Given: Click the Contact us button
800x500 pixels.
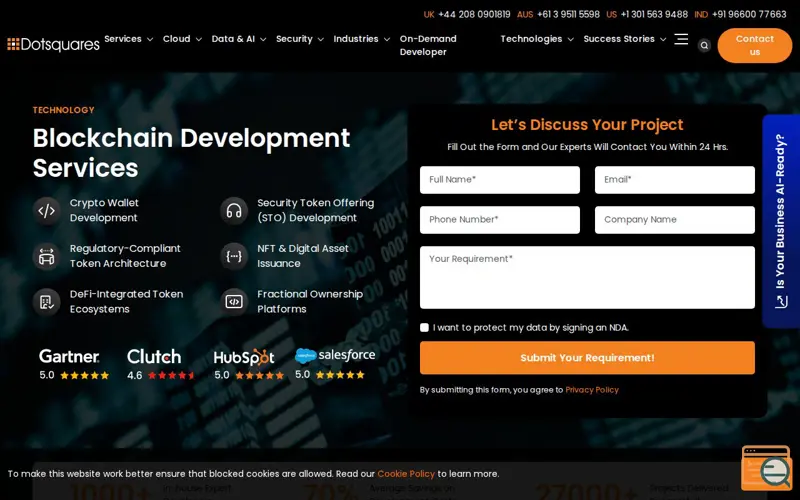Looking at the screenshot, I should (x=755, y=45).
